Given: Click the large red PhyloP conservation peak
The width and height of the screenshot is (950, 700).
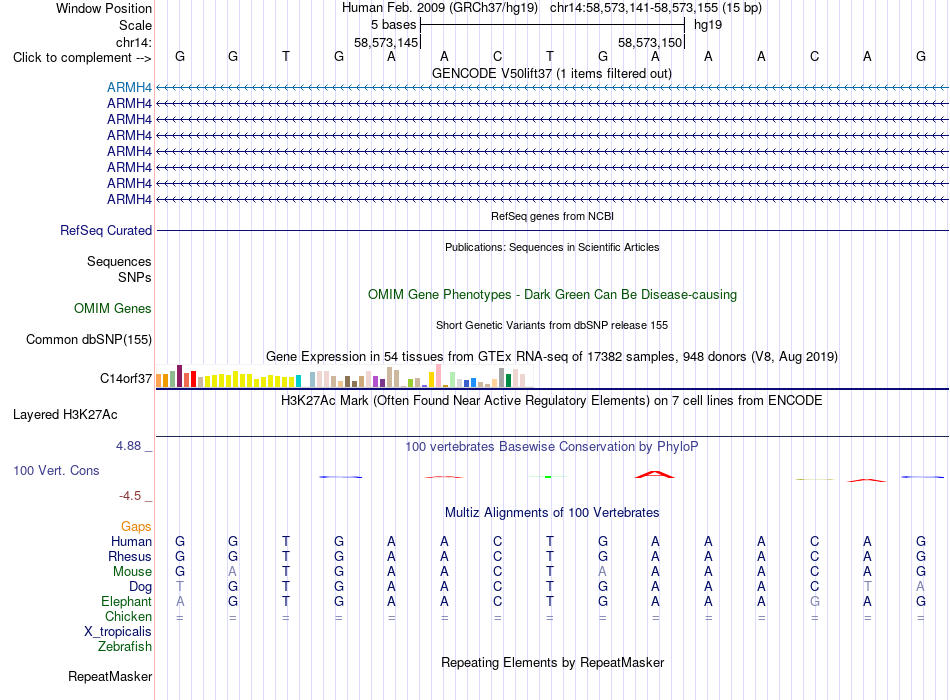Looking at the screenshot, I should point(655,475).
